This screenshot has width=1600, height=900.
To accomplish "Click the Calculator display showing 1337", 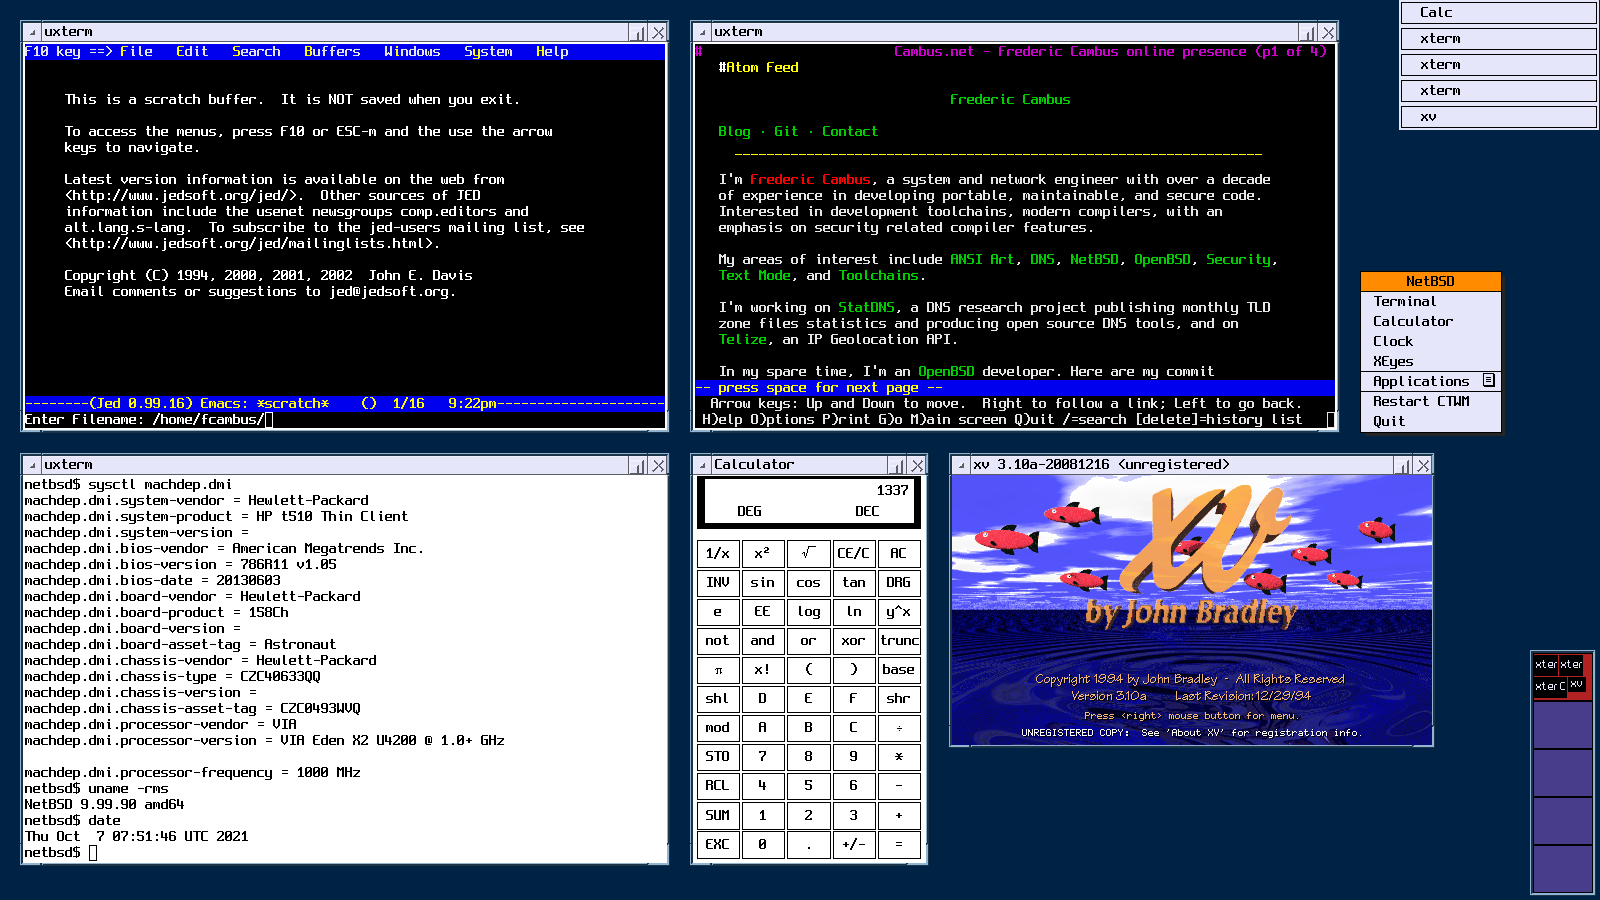I will (x=809, y=501).
